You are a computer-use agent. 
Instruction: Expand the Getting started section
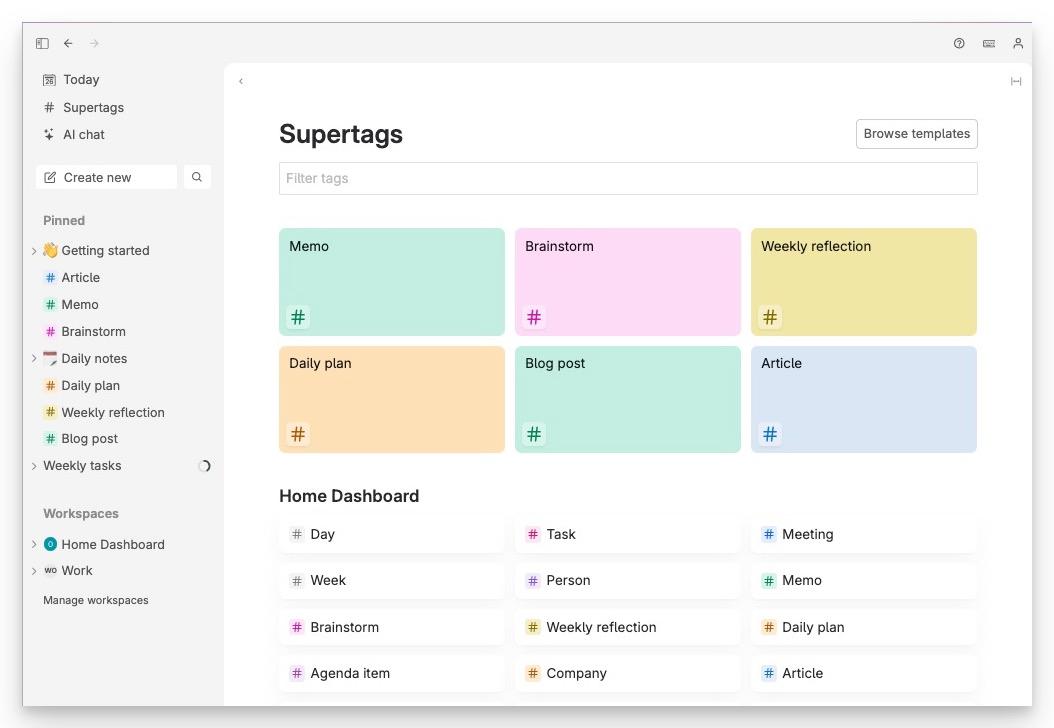tap(34, 250)
